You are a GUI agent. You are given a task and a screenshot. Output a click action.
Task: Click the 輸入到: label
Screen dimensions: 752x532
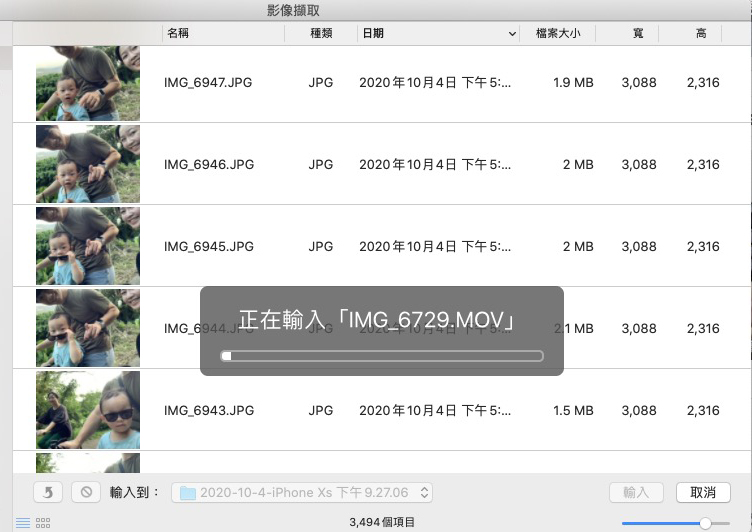[134, 492]
